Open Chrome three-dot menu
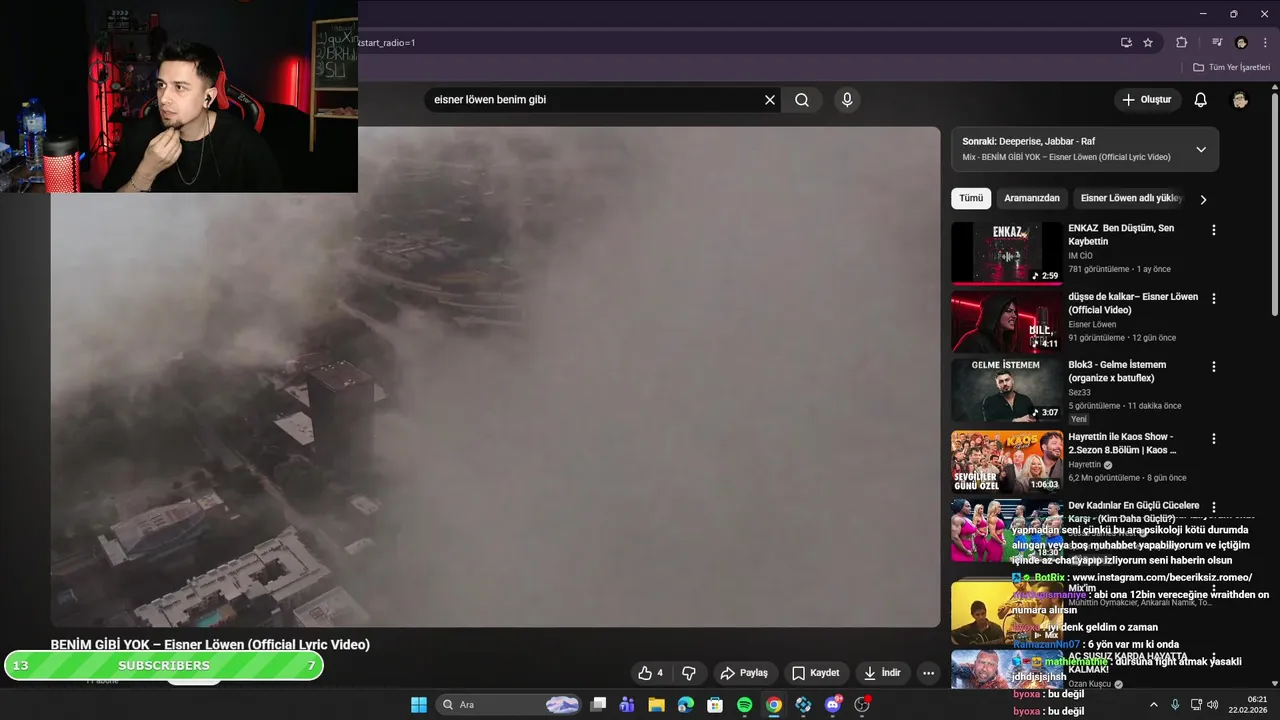Screen dimensions: 1280x720 click(x=1266, y=43)
